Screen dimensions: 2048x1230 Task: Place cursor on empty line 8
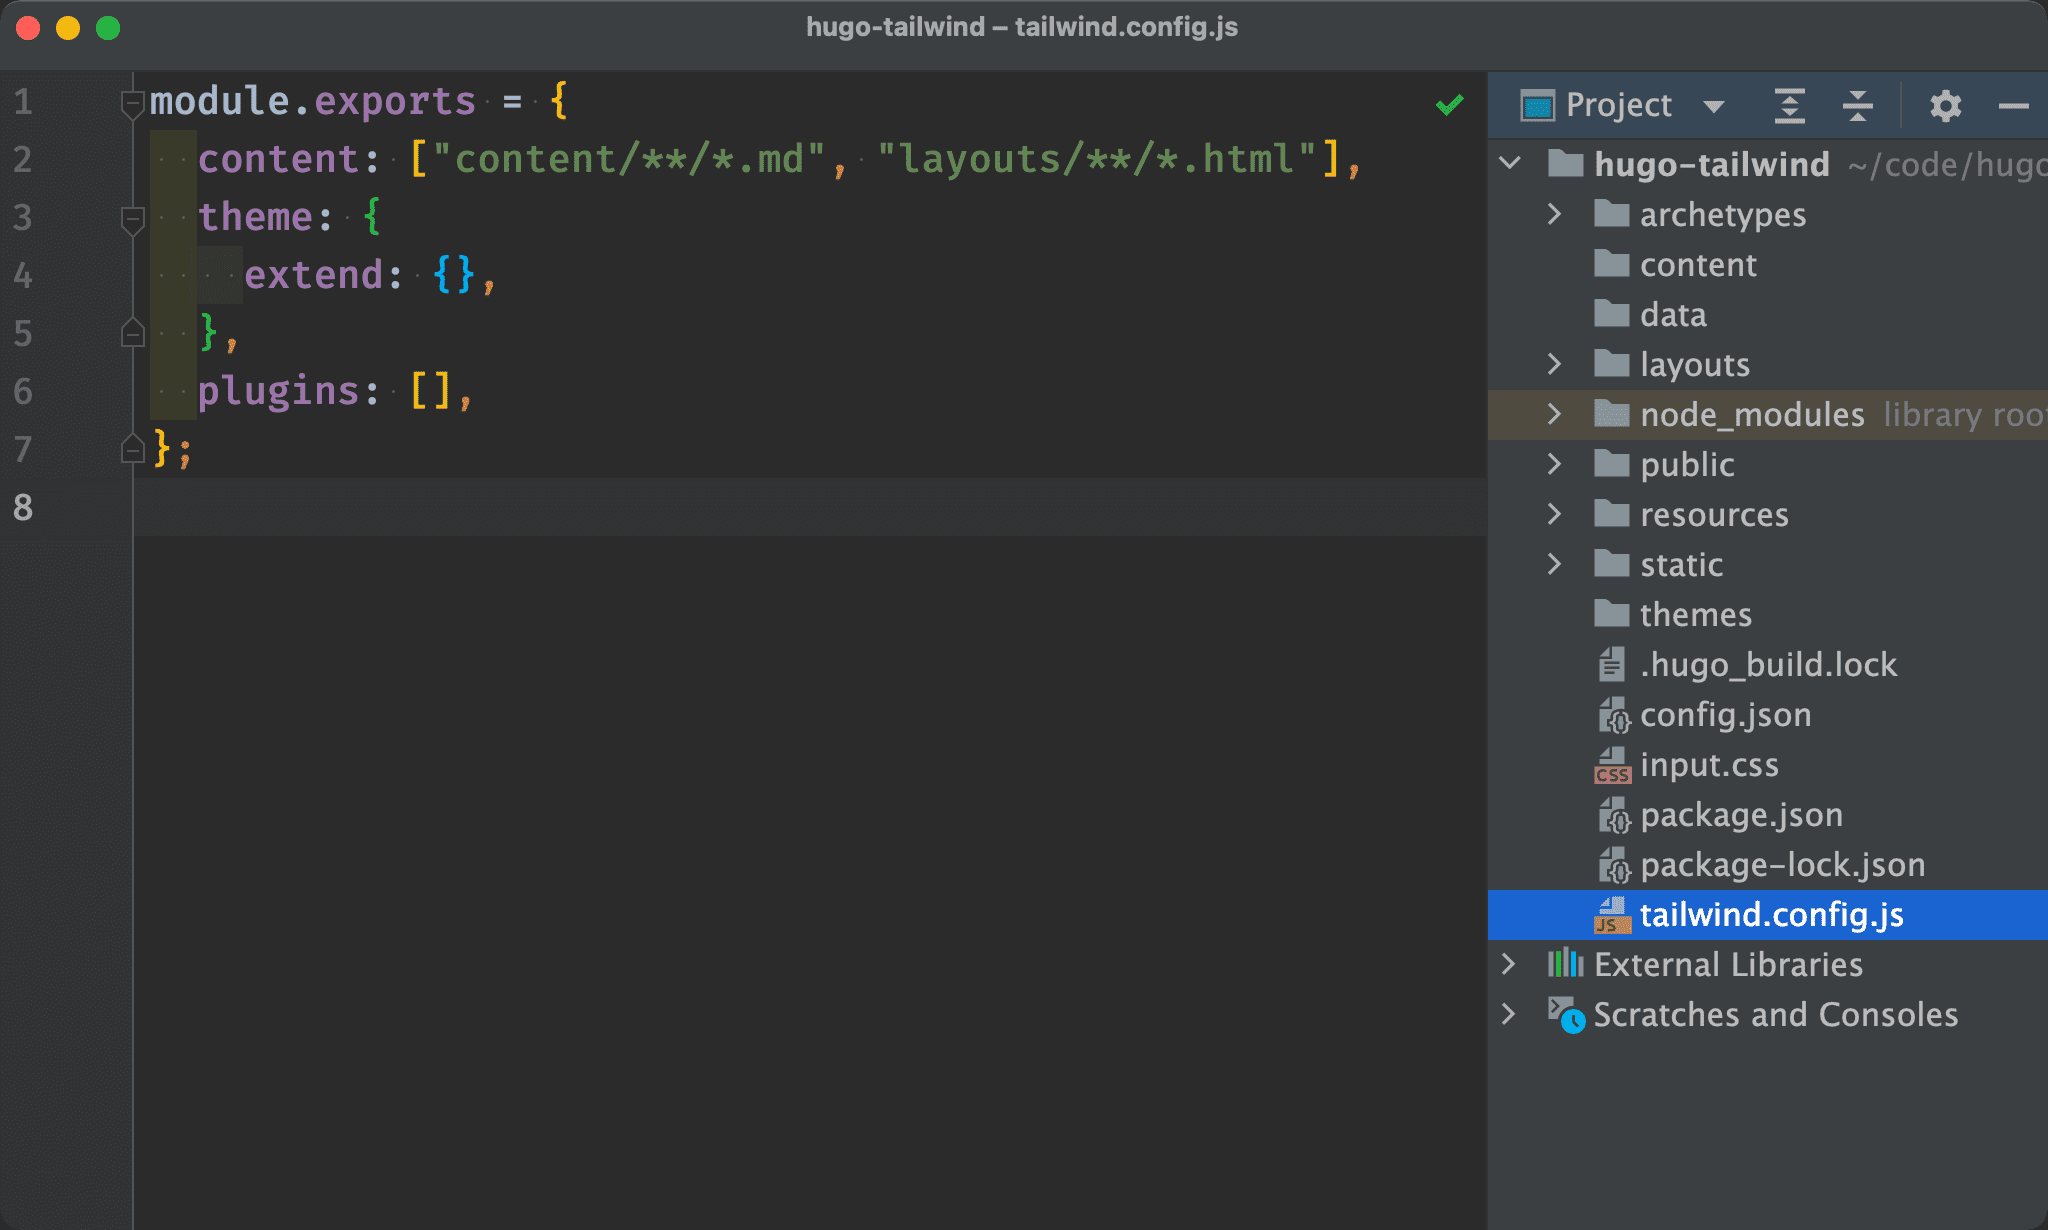[x=810, y=507]
